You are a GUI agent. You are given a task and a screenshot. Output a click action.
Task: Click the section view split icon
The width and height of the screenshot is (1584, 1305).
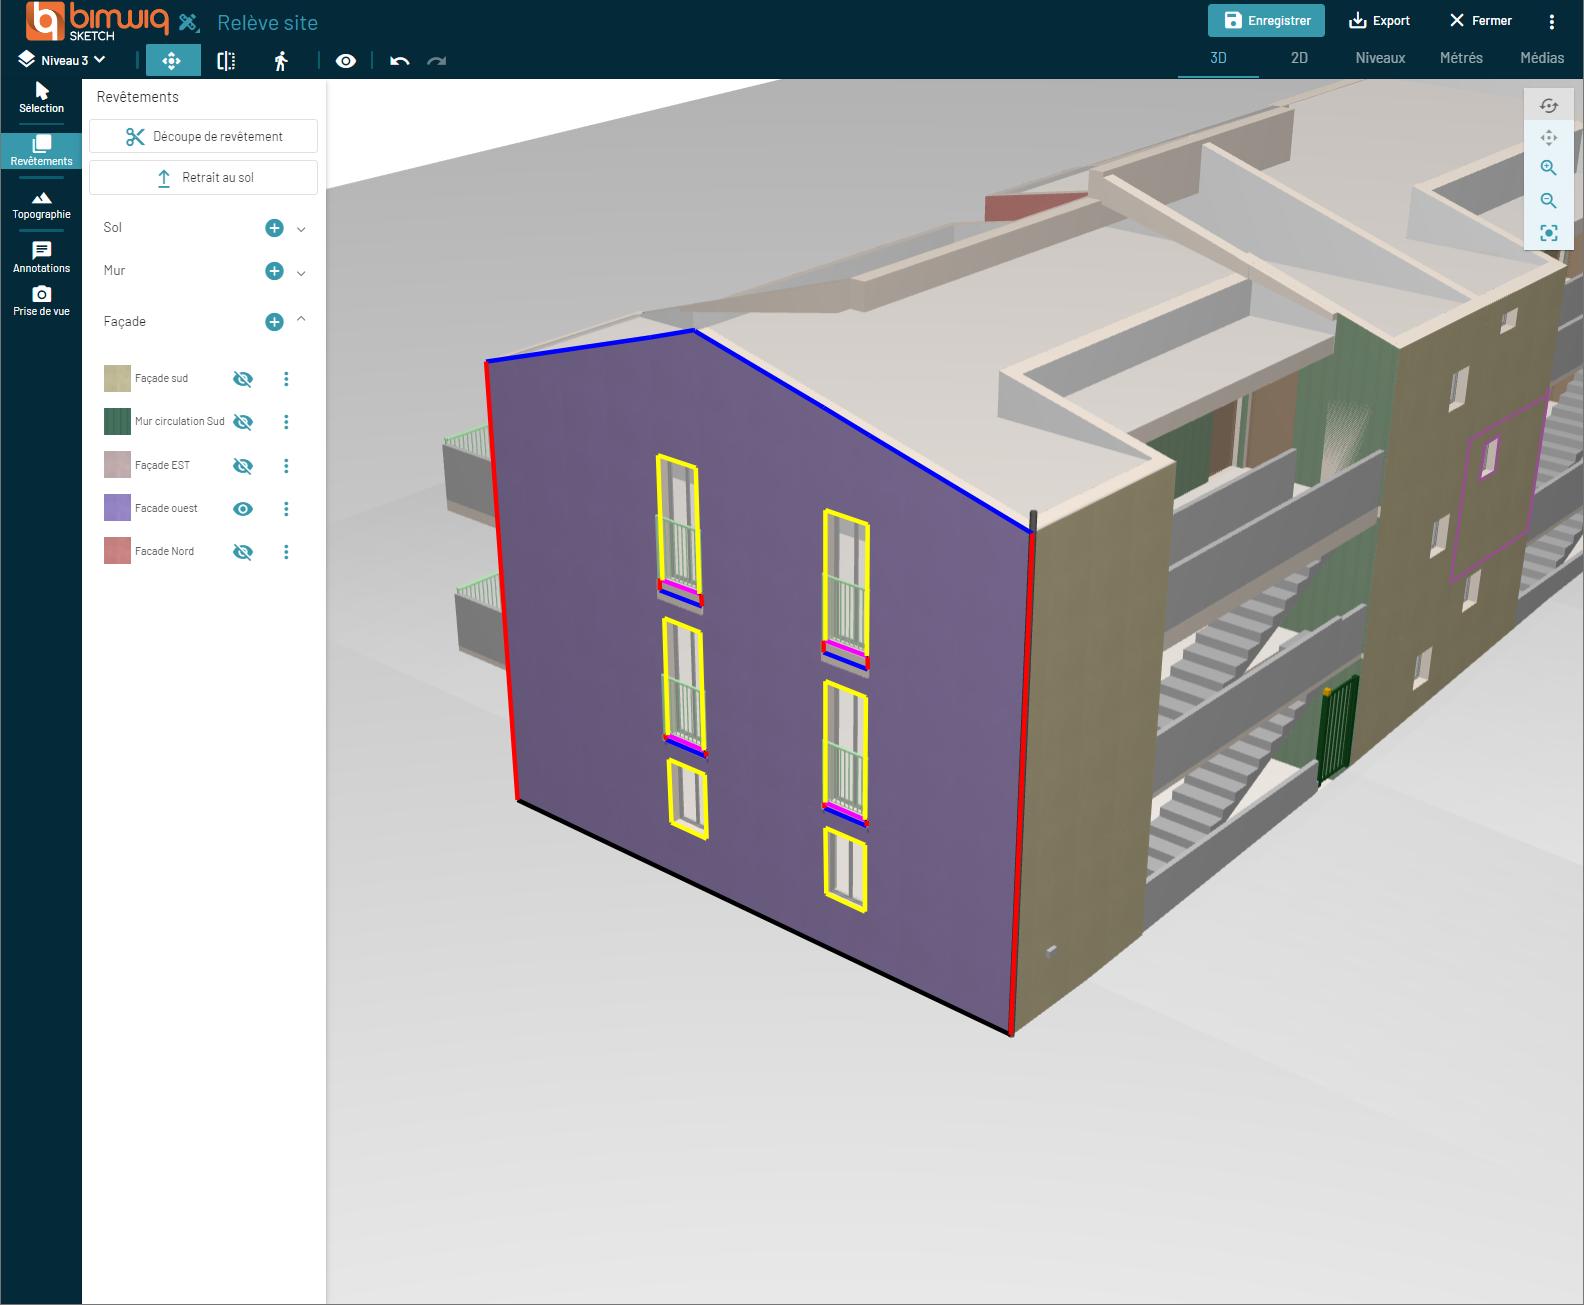click(x=226, y=61)
